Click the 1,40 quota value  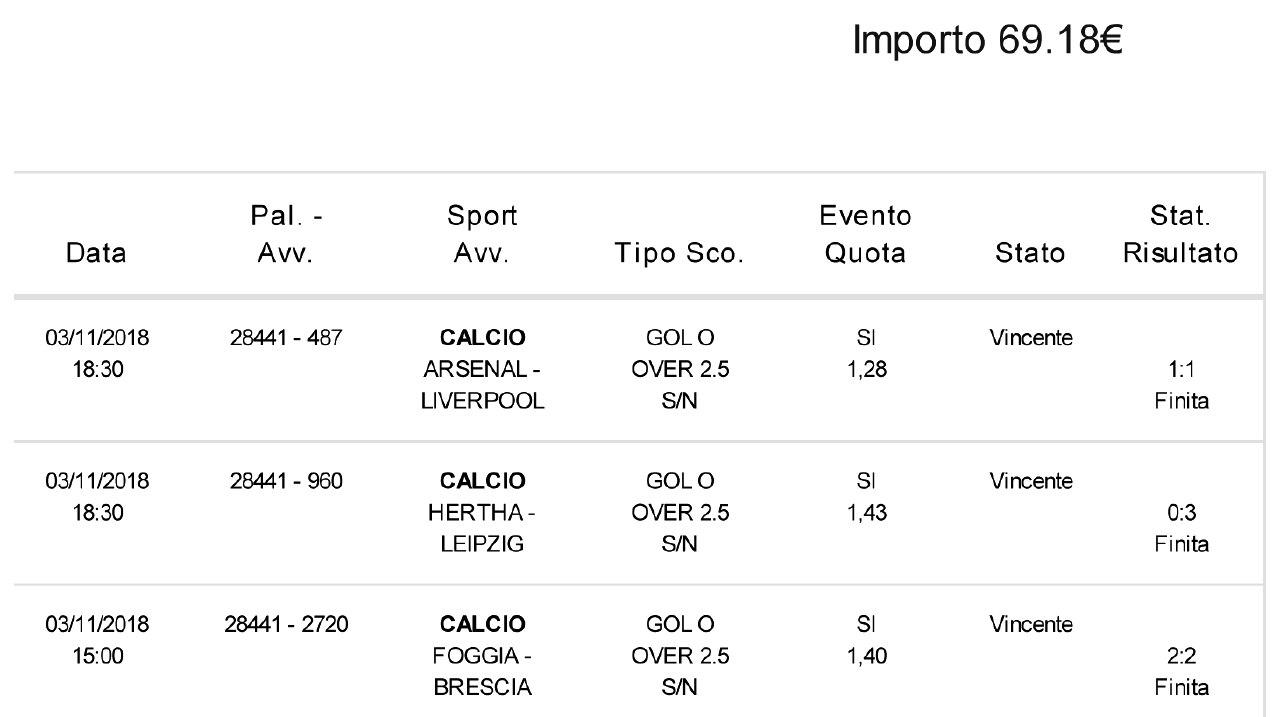(866, 656)
